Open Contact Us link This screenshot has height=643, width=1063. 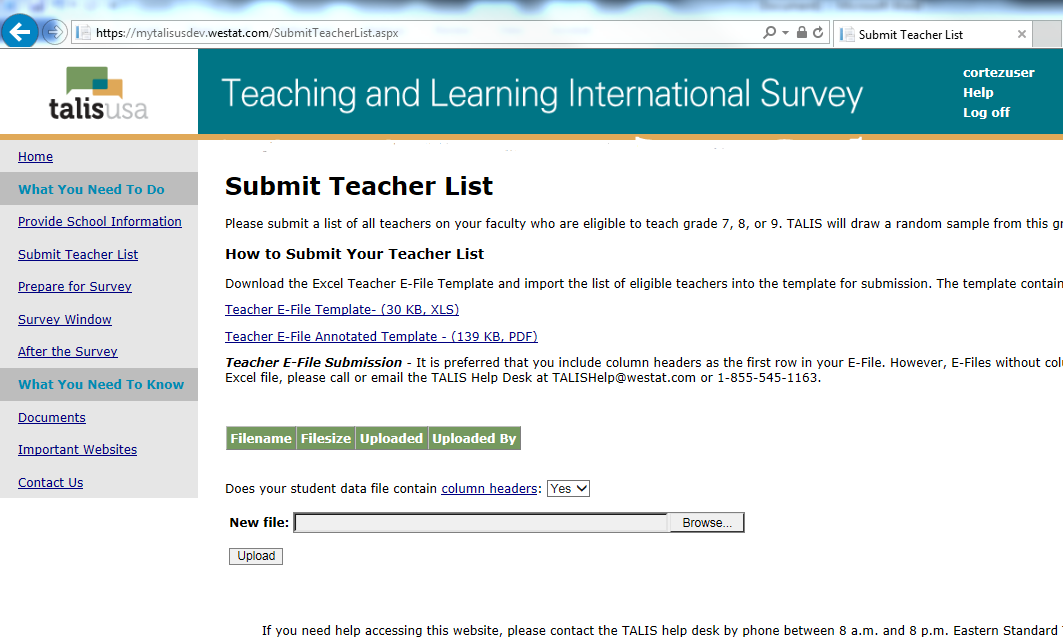[50, 483]
